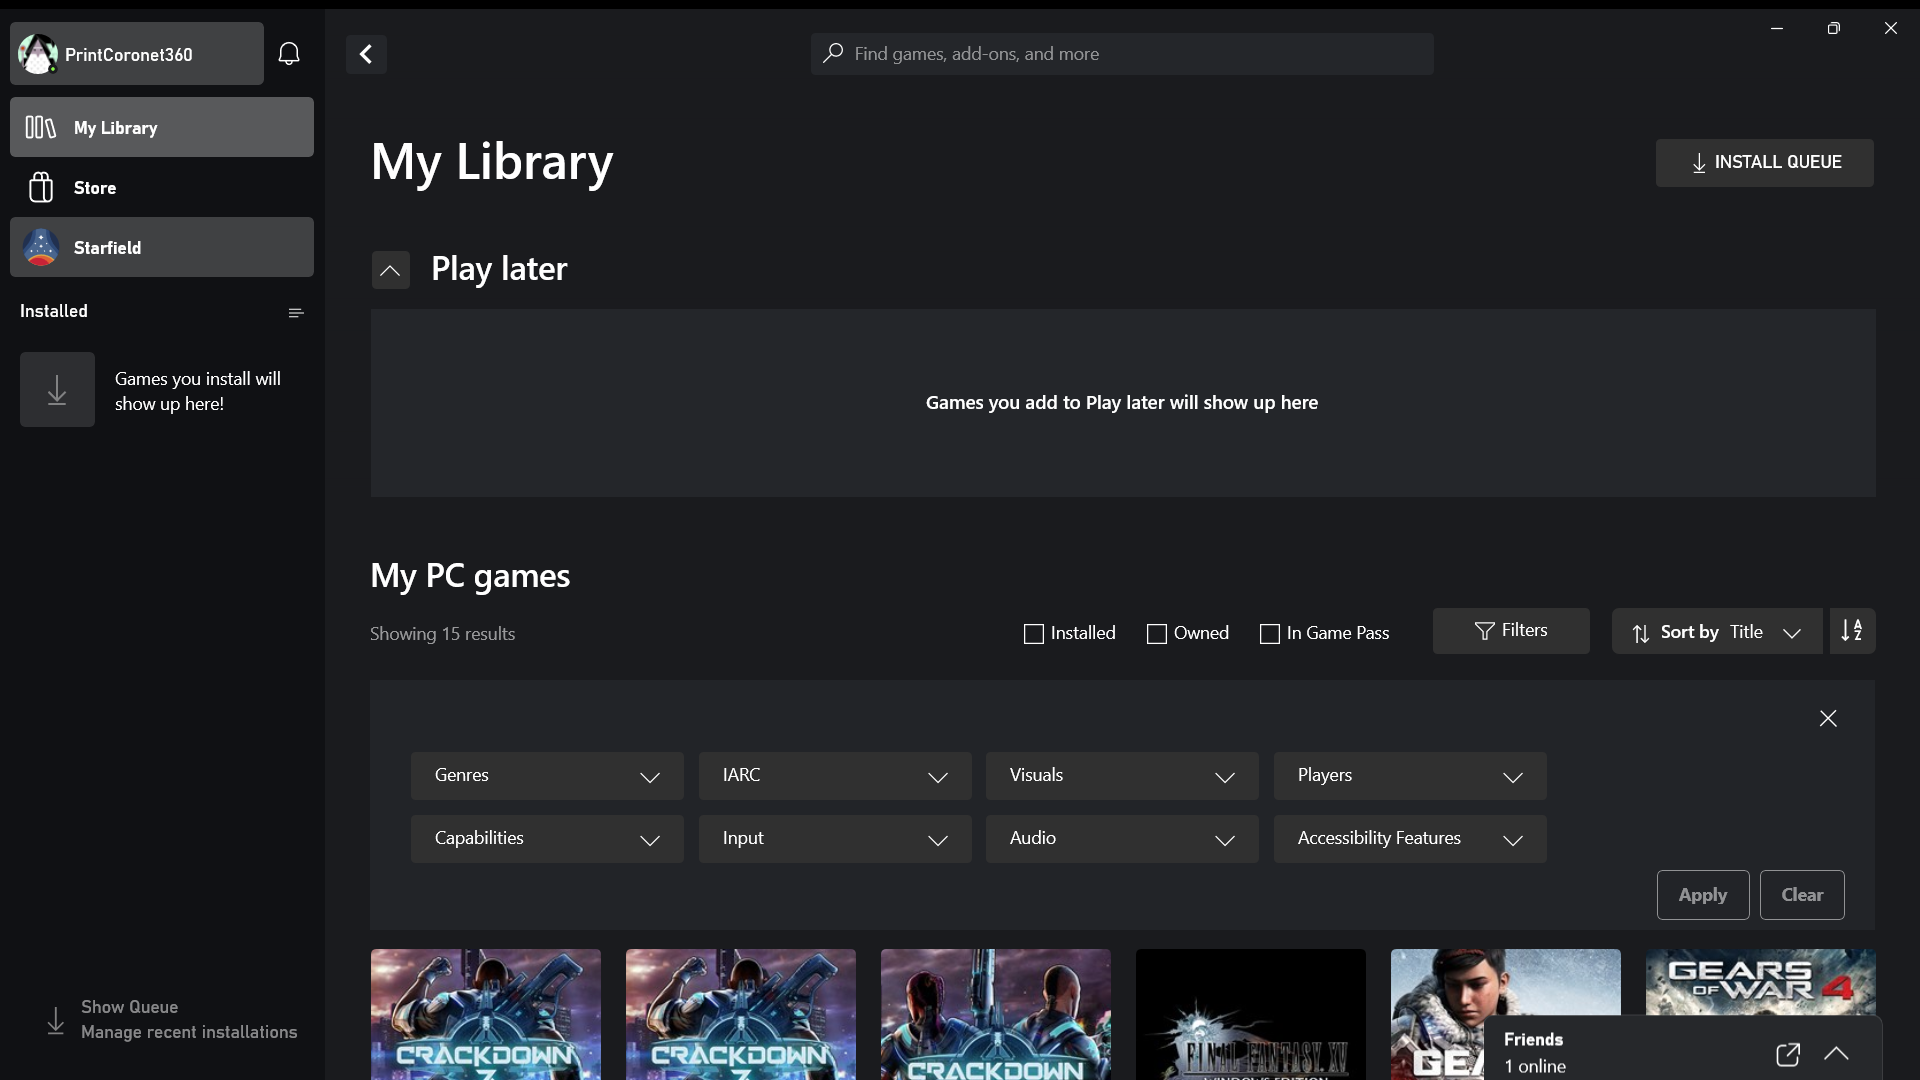Click the Show Queue download icon
The image size is (1920, 1080).
point(56,1020)
